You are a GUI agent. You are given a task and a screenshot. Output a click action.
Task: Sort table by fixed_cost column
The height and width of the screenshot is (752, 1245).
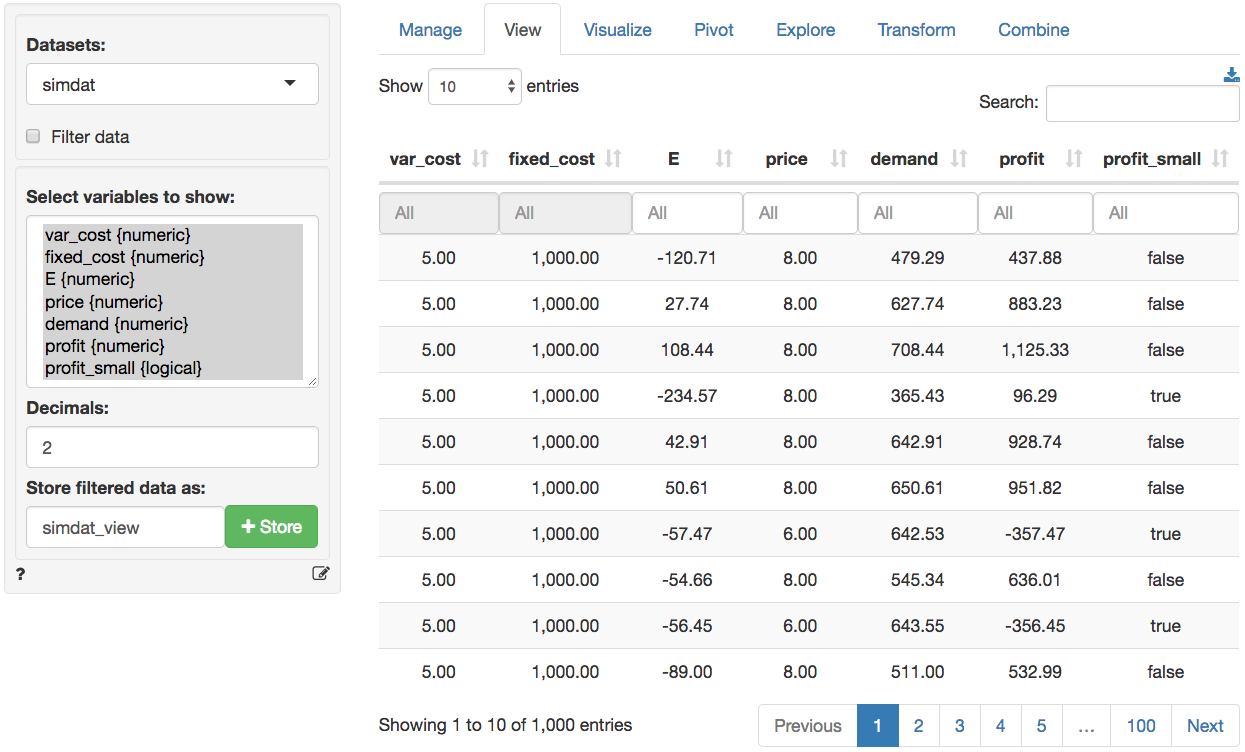(x=613, y=159)
